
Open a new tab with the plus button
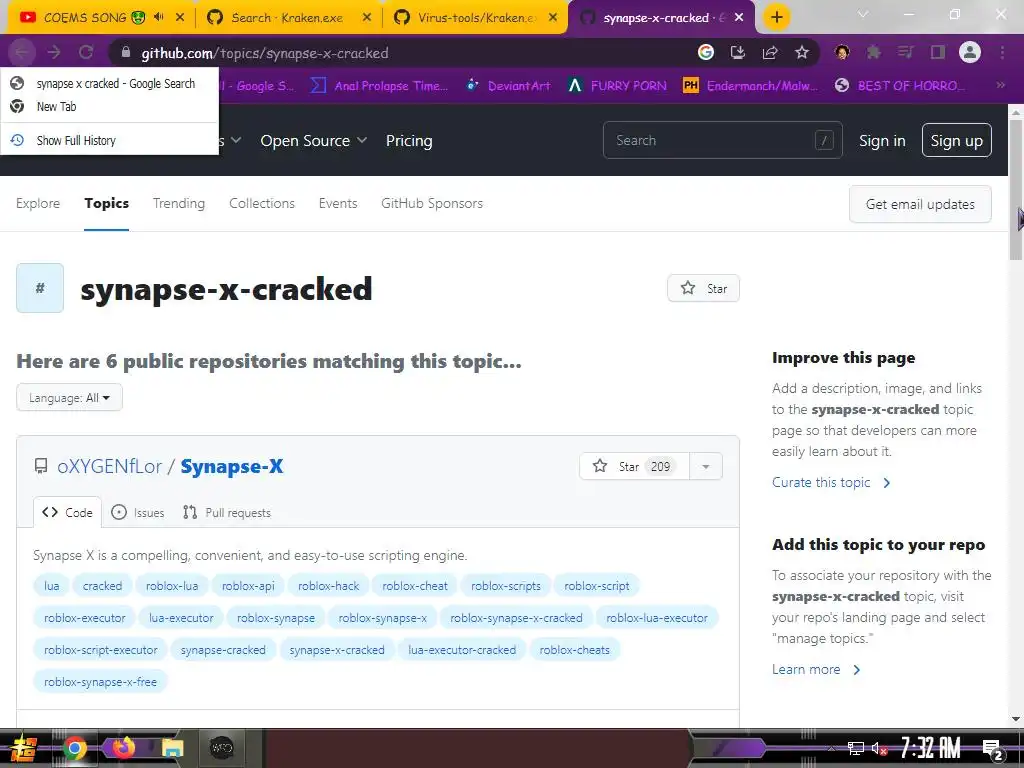click(776, 18)
